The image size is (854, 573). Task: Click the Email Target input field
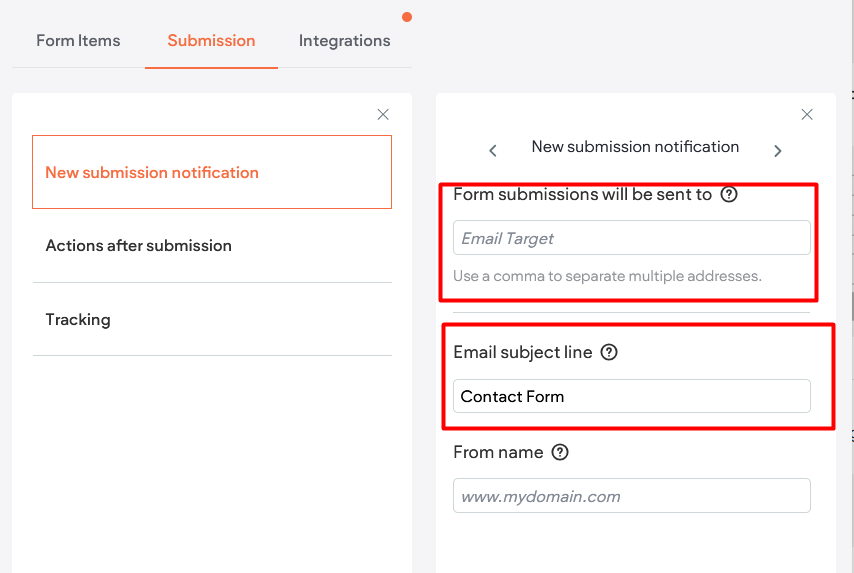631,238
